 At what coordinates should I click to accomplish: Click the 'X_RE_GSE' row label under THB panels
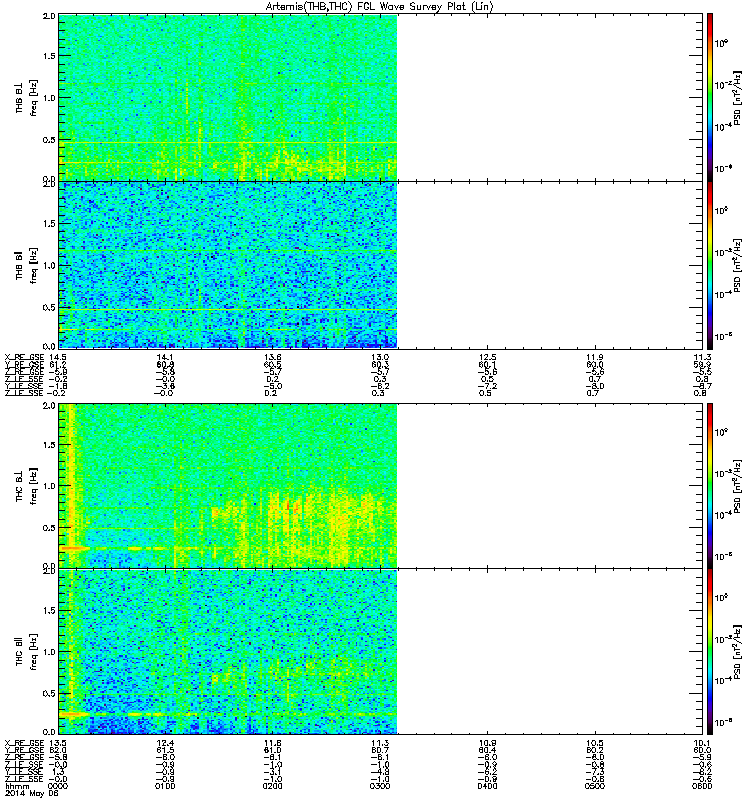click(x=24, y=357)
